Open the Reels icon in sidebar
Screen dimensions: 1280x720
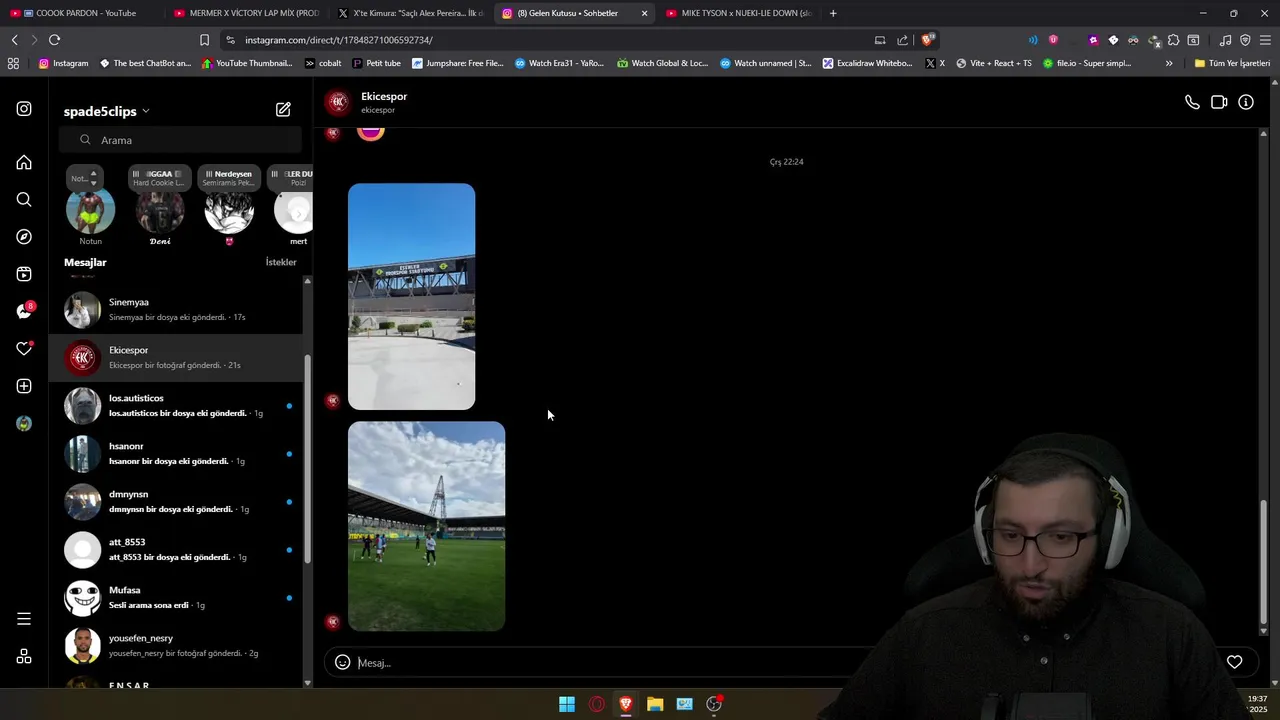[24, 274]
